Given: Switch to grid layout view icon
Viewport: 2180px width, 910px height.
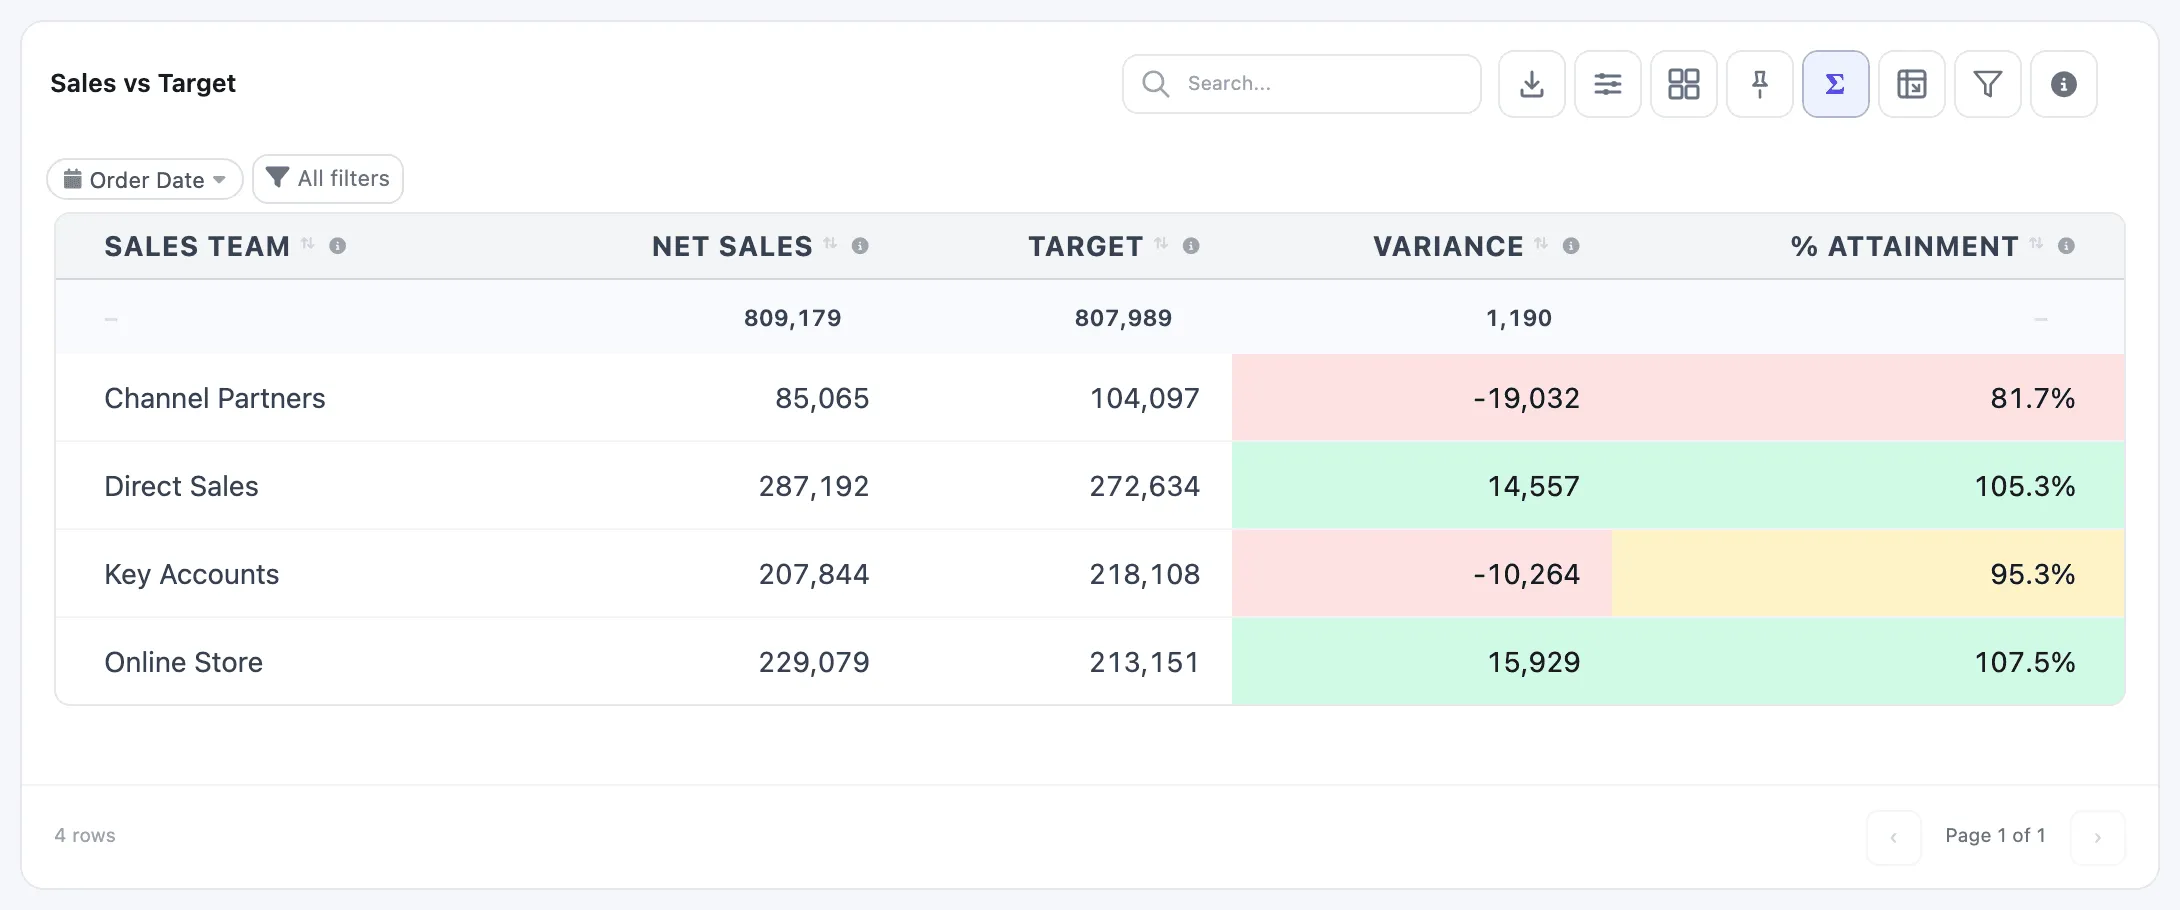Looking at the screenshot, I should 1683,84.
